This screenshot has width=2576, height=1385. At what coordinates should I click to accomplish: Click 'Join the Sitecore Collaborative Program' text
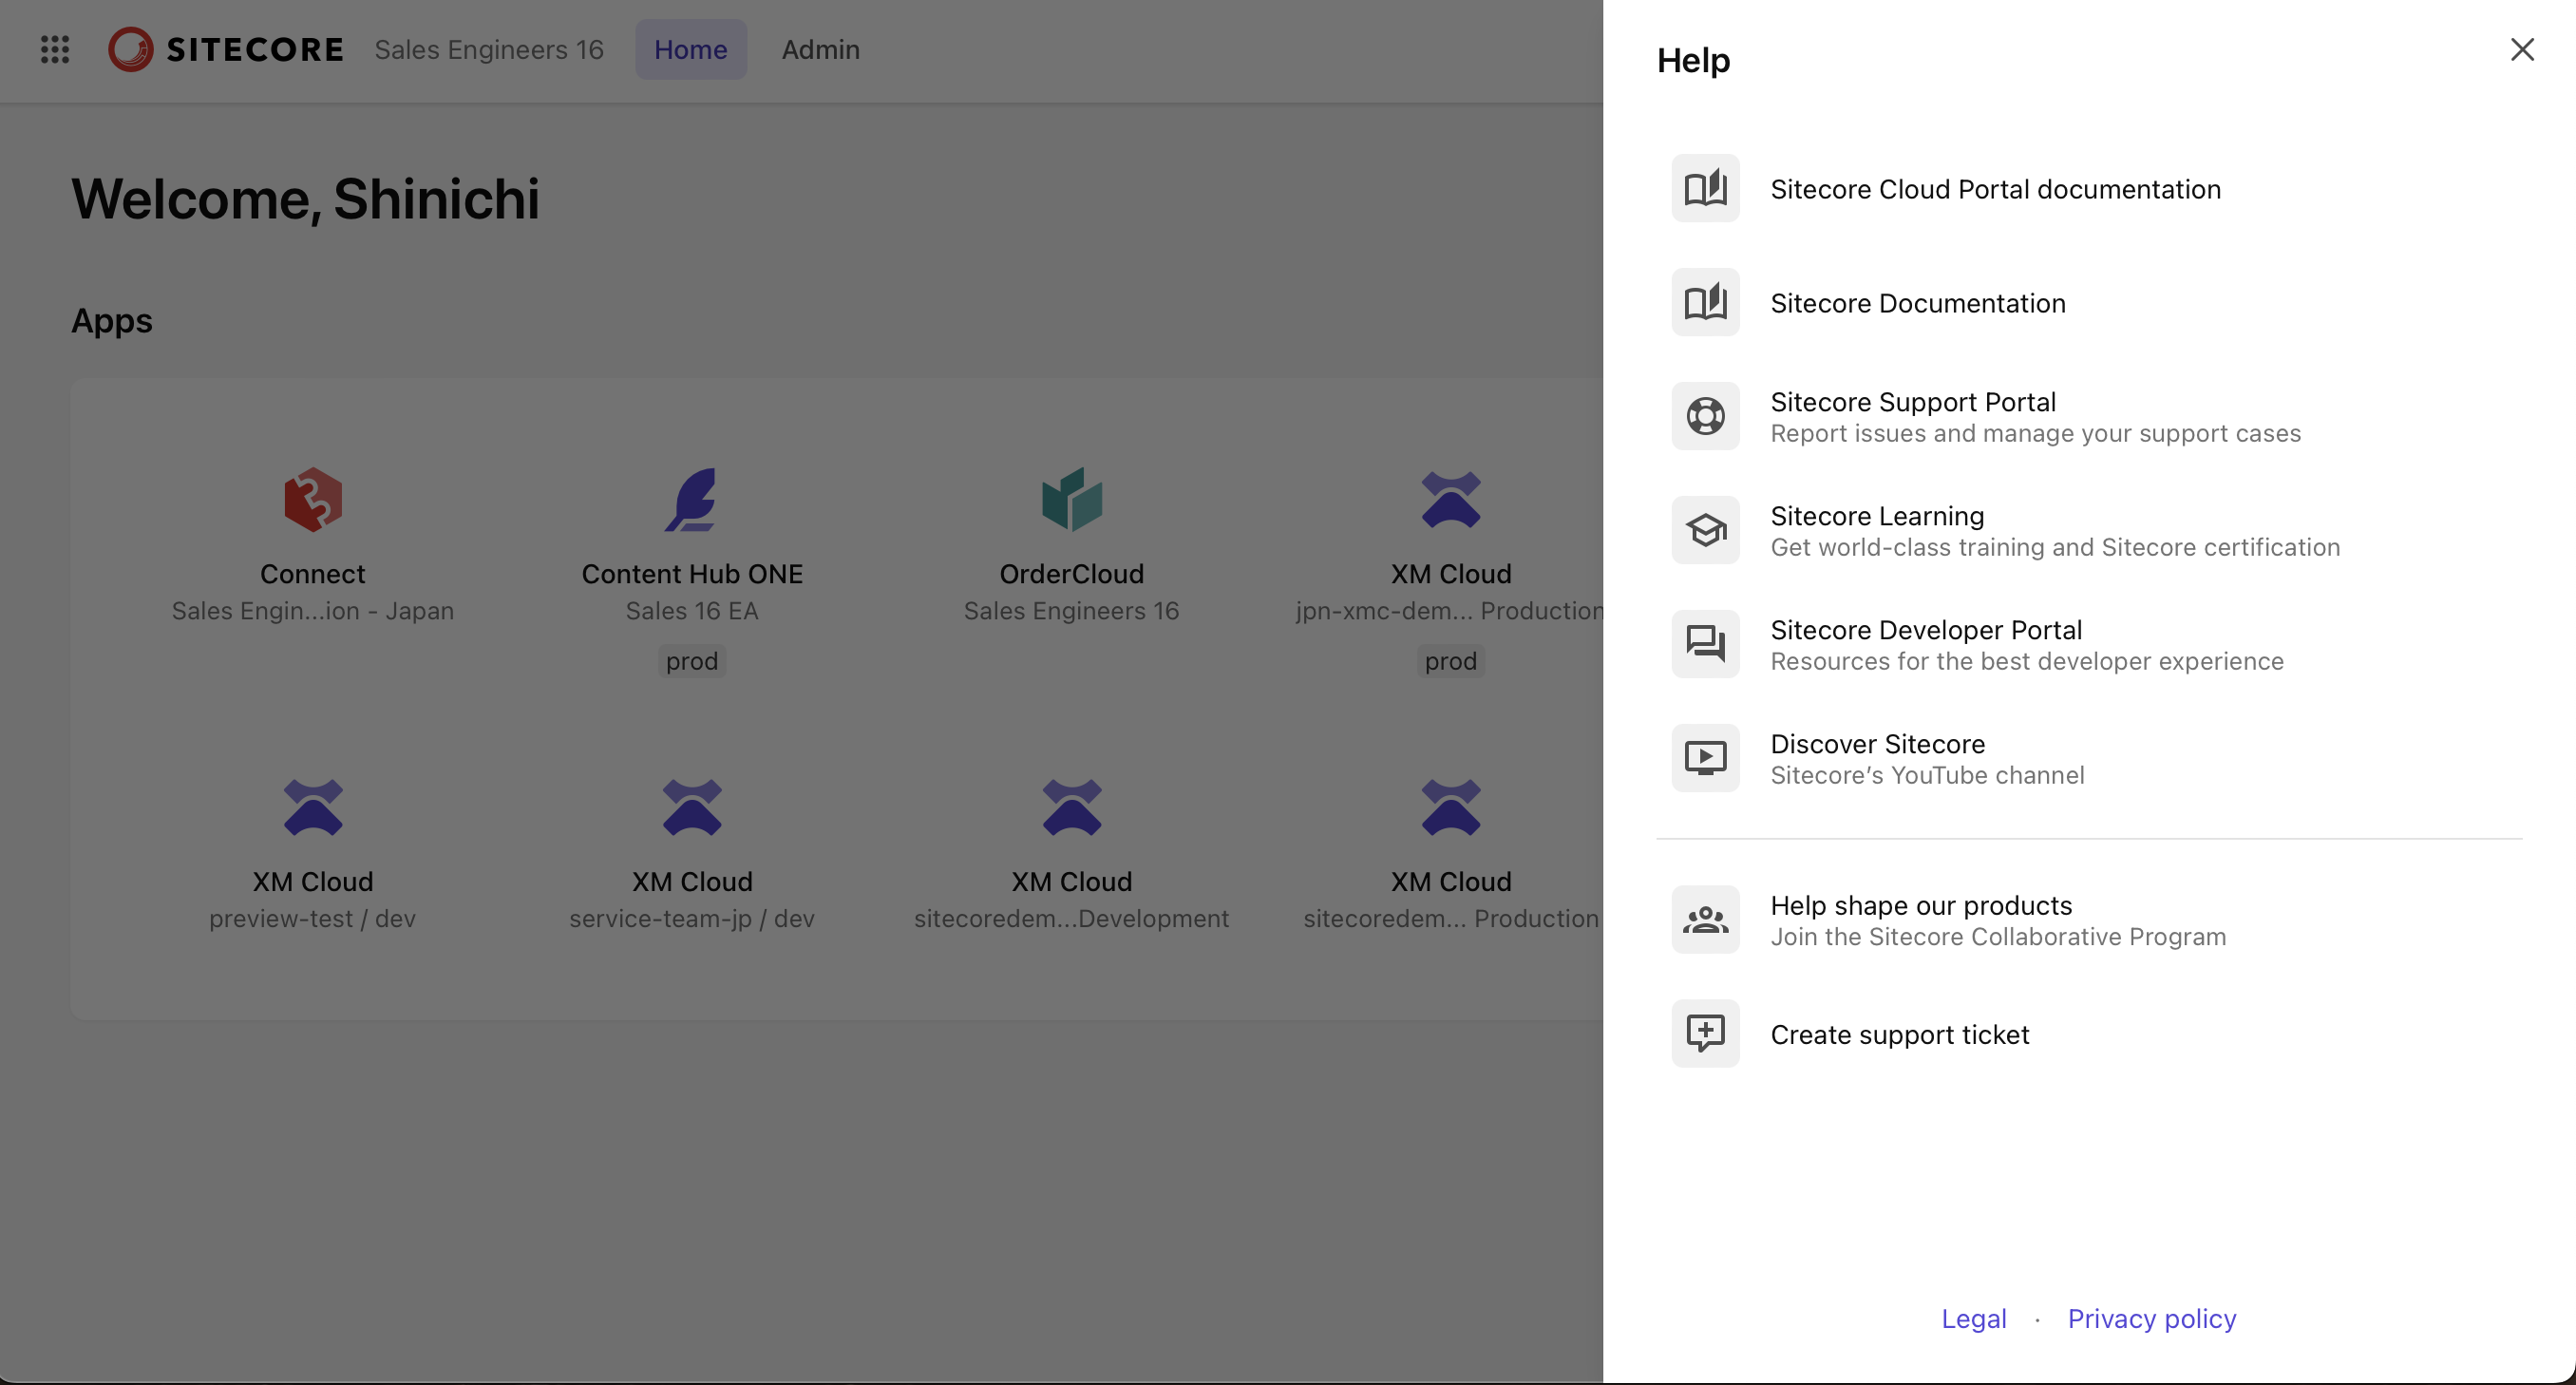(1998, 936)
